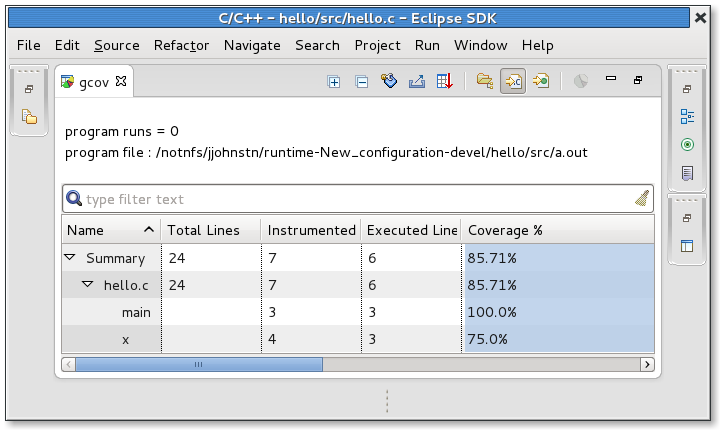This screenshot has height=430, width=720.
Task: Select the main function row
Action: [x=358, y=312]
